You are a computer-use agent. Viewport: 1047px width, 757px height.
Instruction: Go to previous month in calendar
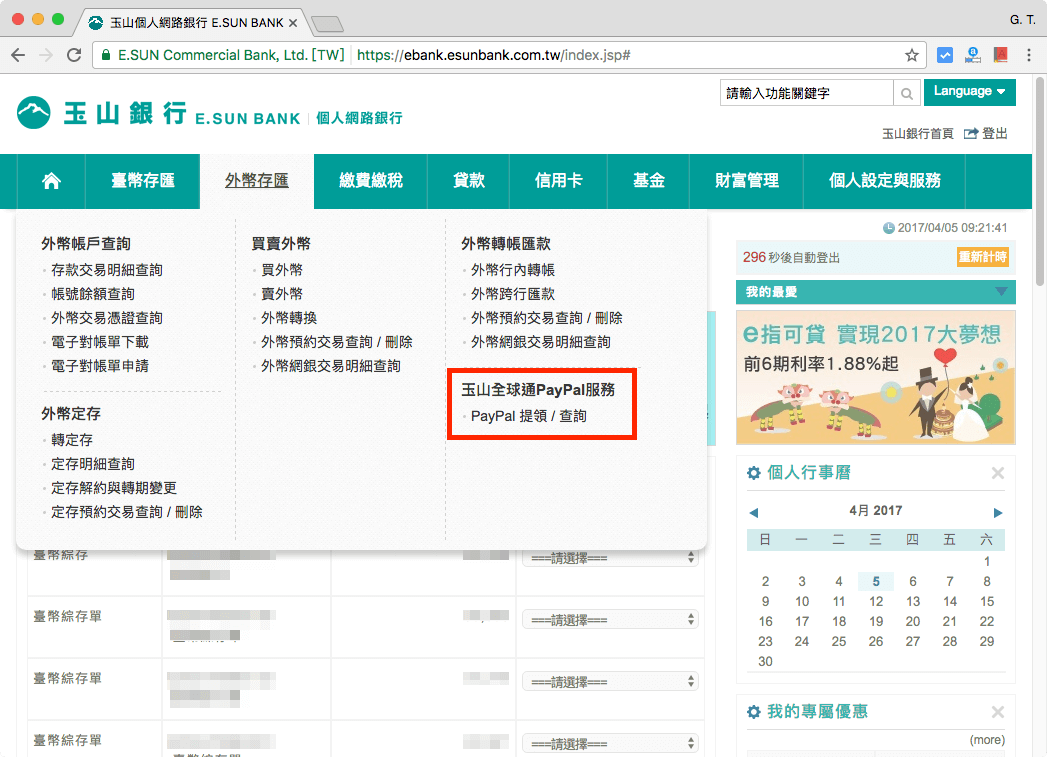754,512
